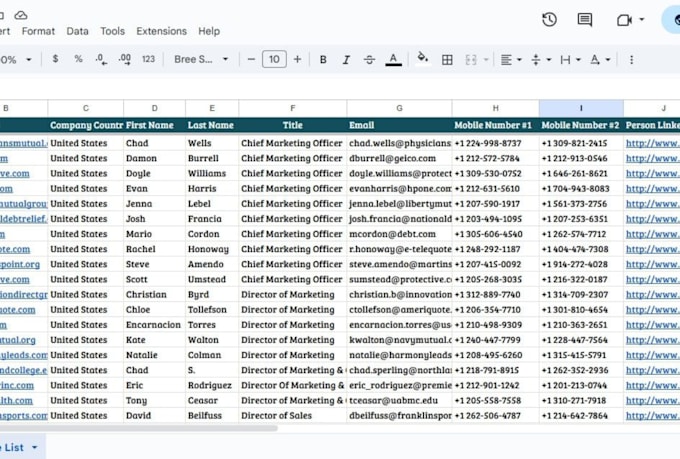Select column F header
Viewport: 680px width, 459px height.
(293, 108)
